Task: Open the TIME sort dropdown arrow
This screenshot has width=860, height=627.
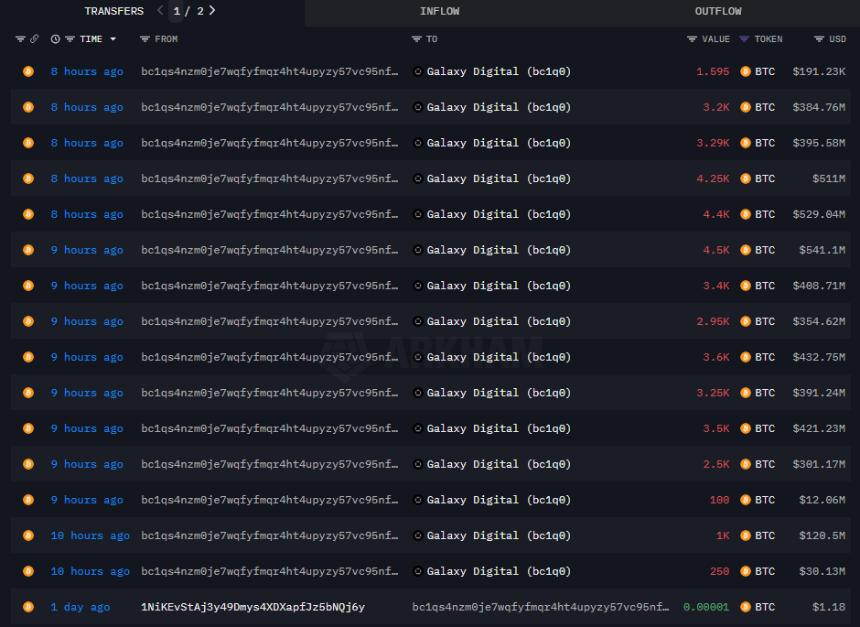Action: tap(112, 40)
